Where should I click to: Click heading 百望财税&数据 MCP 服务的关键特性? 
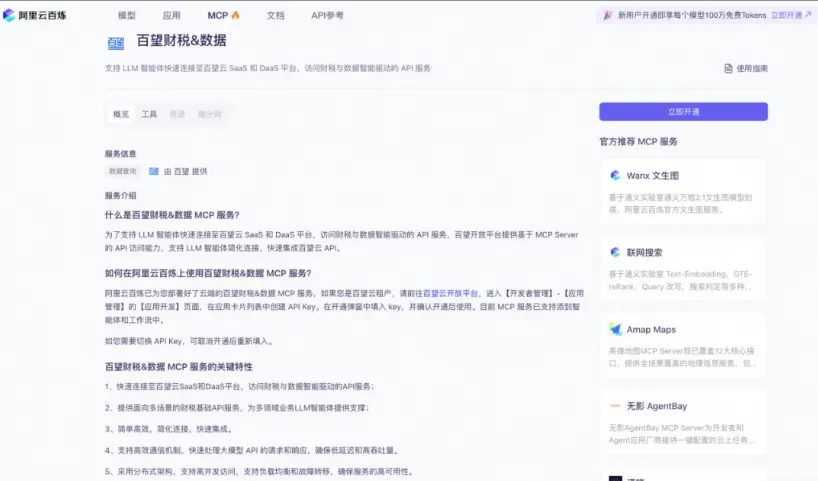[178, 367]
